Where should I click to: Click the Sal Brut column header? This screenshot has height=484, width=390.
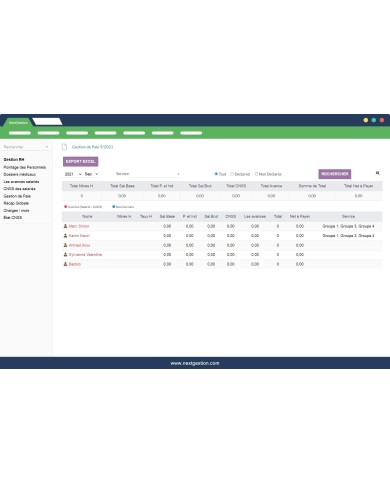(x=211, y=216)
